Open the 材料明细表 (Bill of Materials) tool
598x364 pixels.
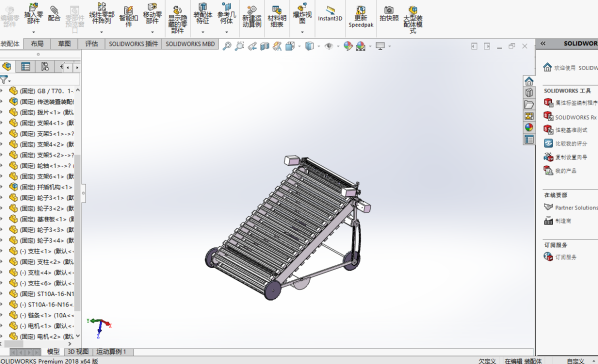(x=277, y=16)
